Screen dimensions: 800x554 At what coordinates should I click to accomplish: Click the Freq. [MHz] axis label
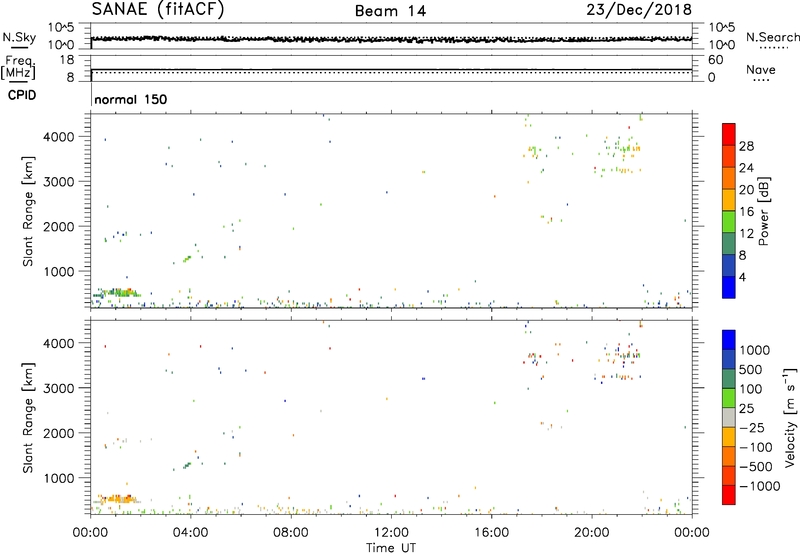tap(19, 68)
